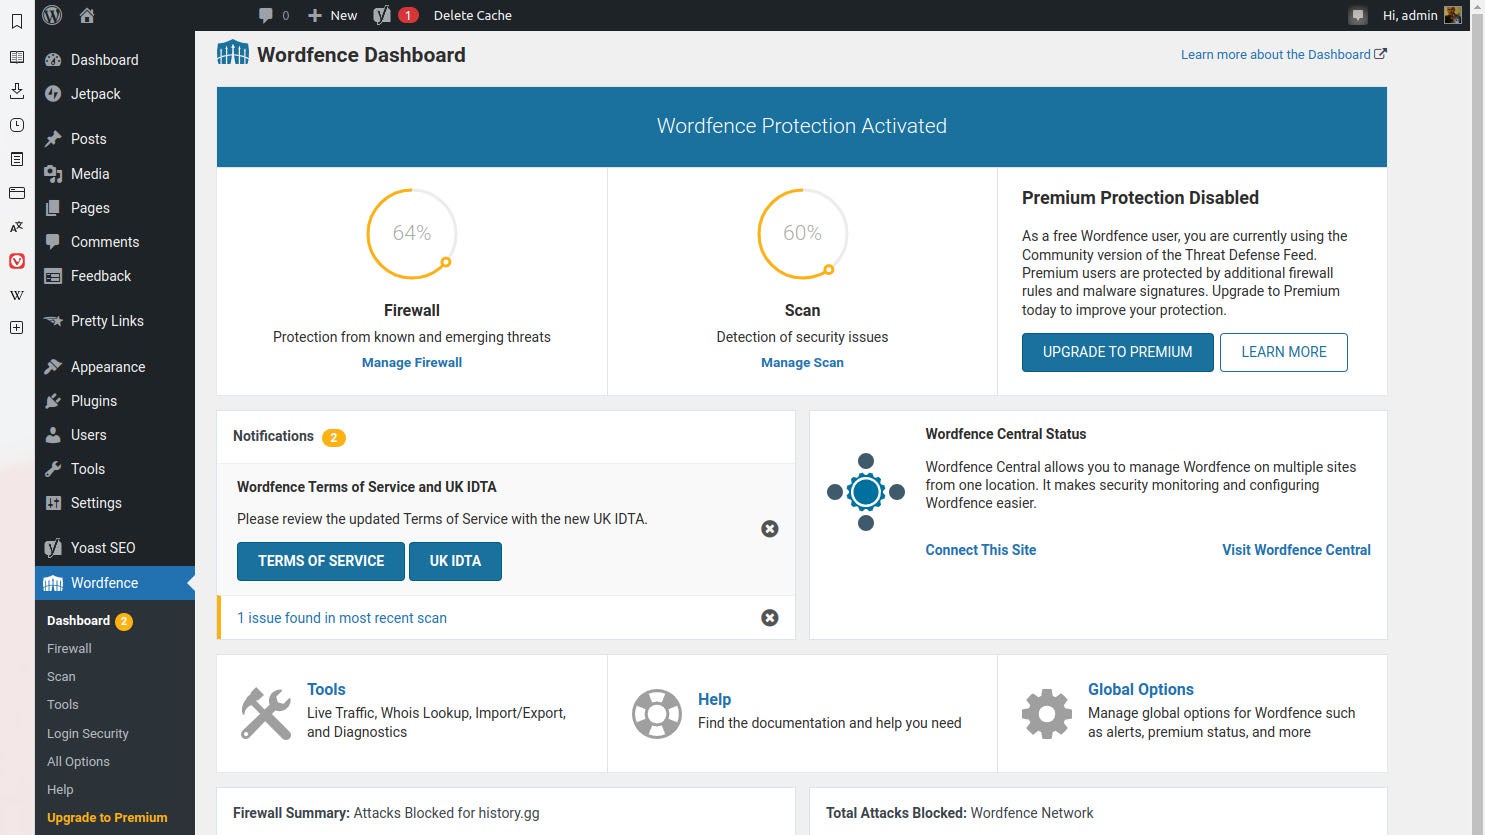Open the red Vivaldi icon in sidebar

tap(17, 261)
